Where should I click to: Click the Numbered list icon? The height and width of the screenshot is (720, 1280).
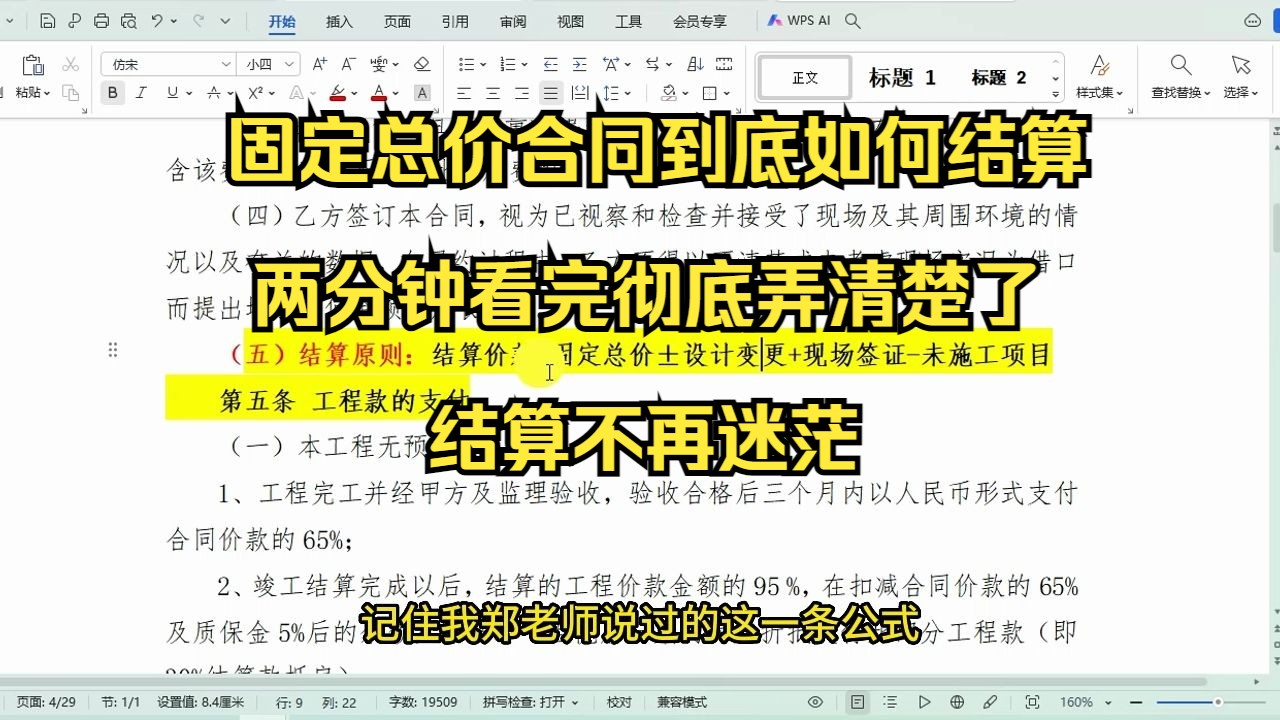(508, 64)
